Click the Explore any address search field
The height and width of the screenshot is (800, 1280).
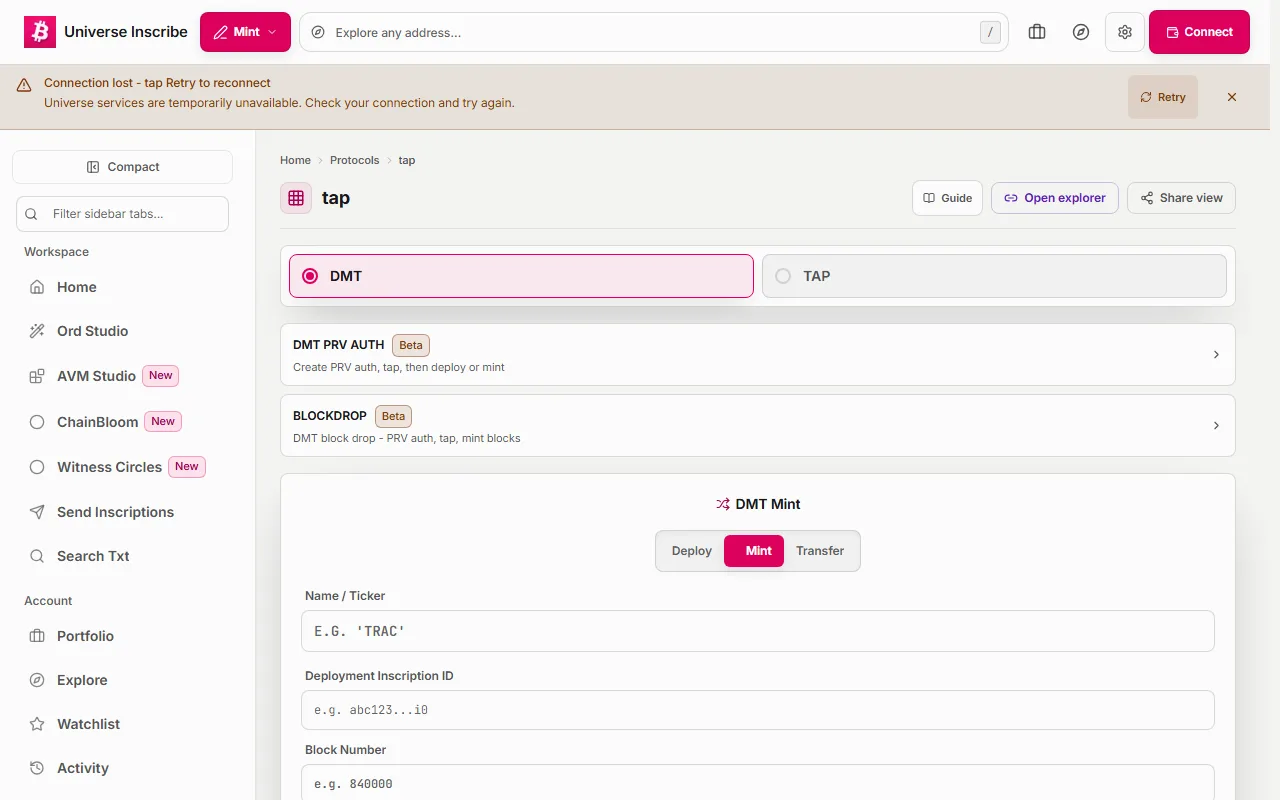click(654, 32)
